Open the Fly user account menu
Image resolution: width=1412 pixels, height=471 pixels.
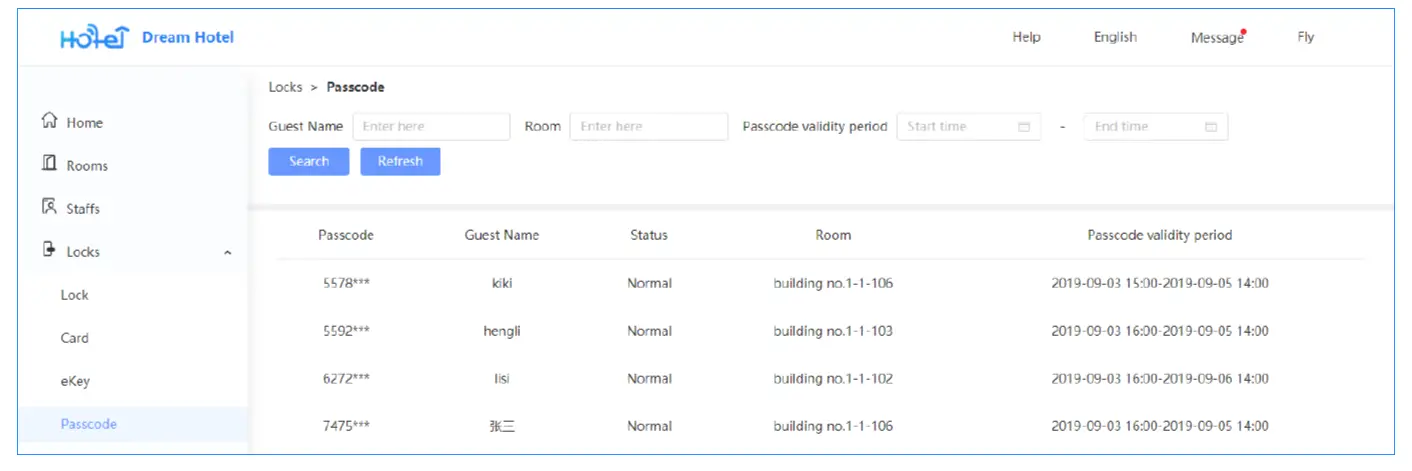[x=1305, y=37]
